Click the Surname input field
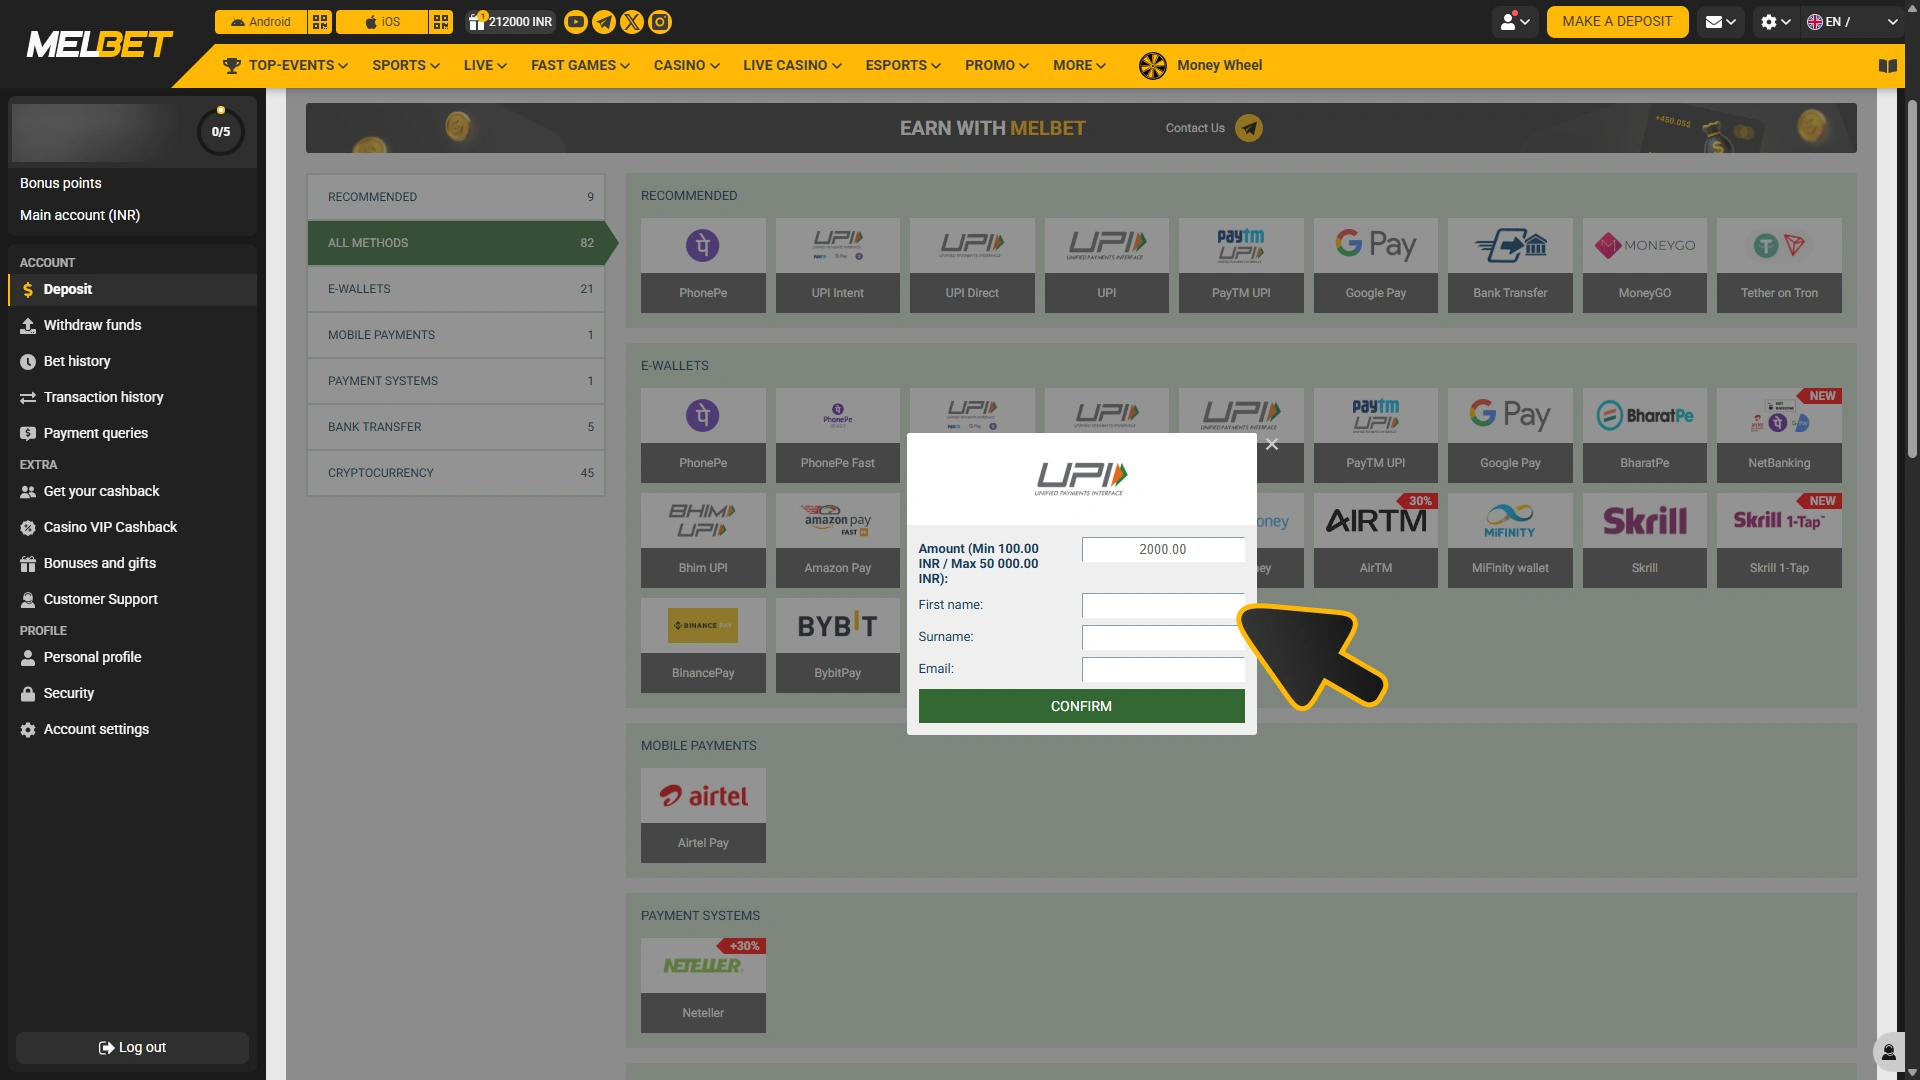1920x1080 pixels. [1163, 637]
